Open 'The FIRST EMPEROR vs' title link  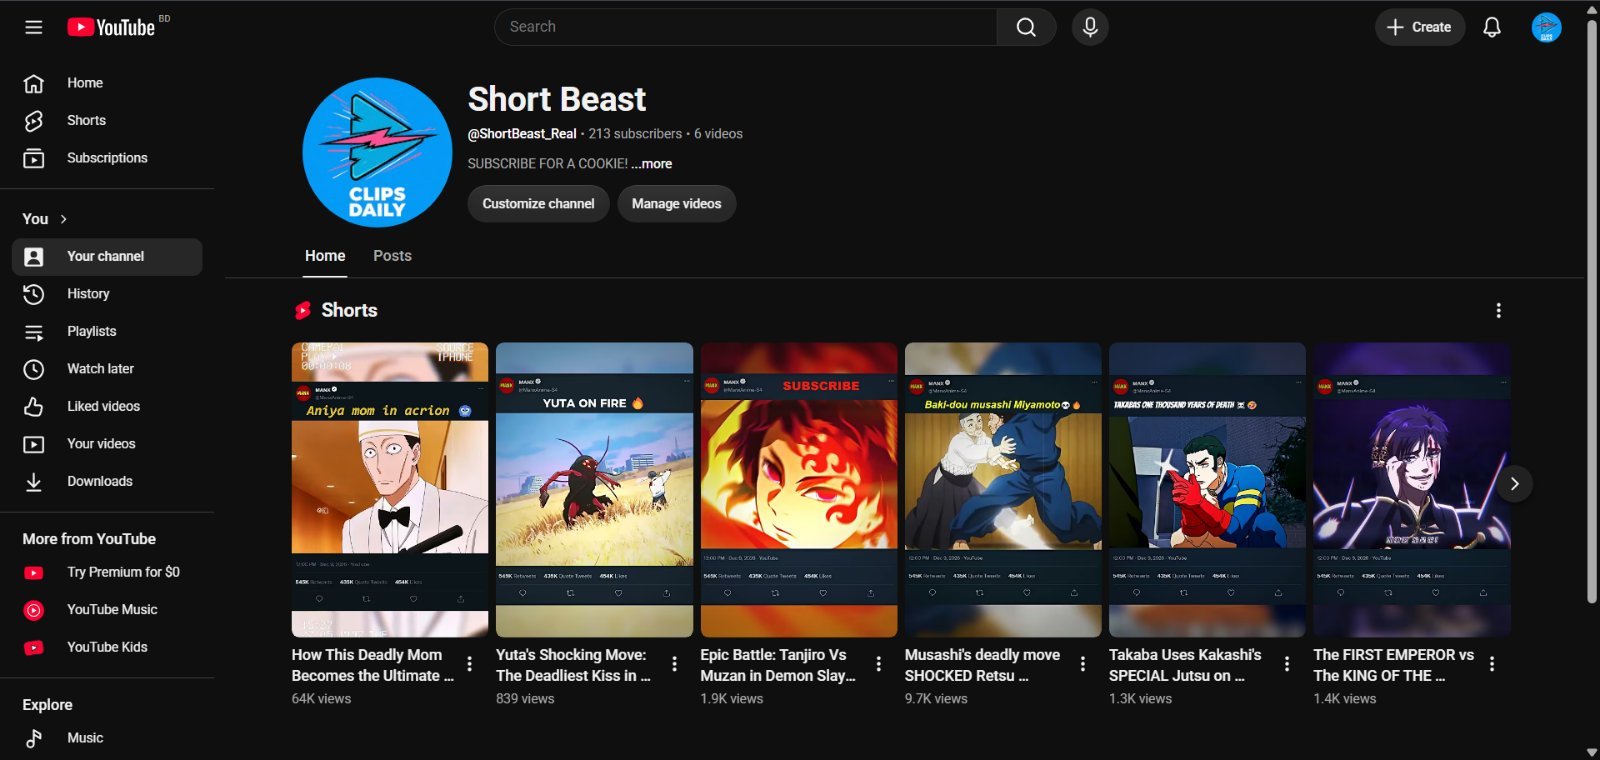tap(1394, 666)
